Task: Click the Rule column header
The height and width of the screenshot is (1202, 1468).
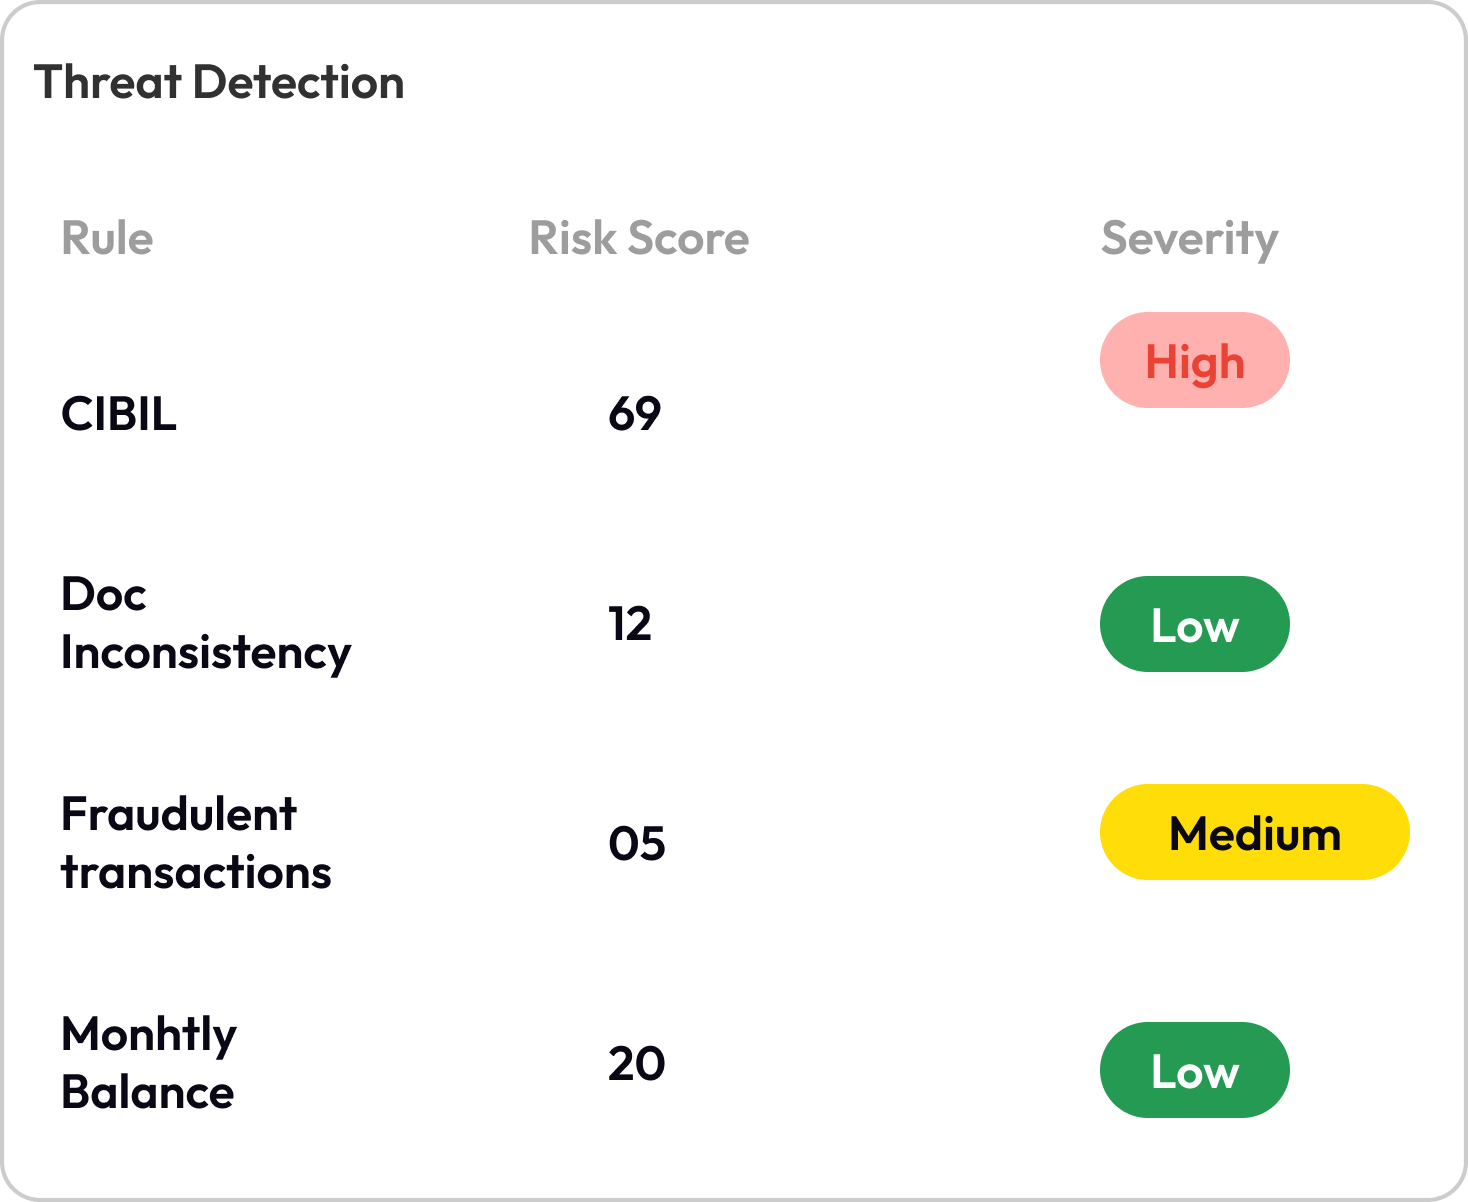Action: tap(108, 238)
